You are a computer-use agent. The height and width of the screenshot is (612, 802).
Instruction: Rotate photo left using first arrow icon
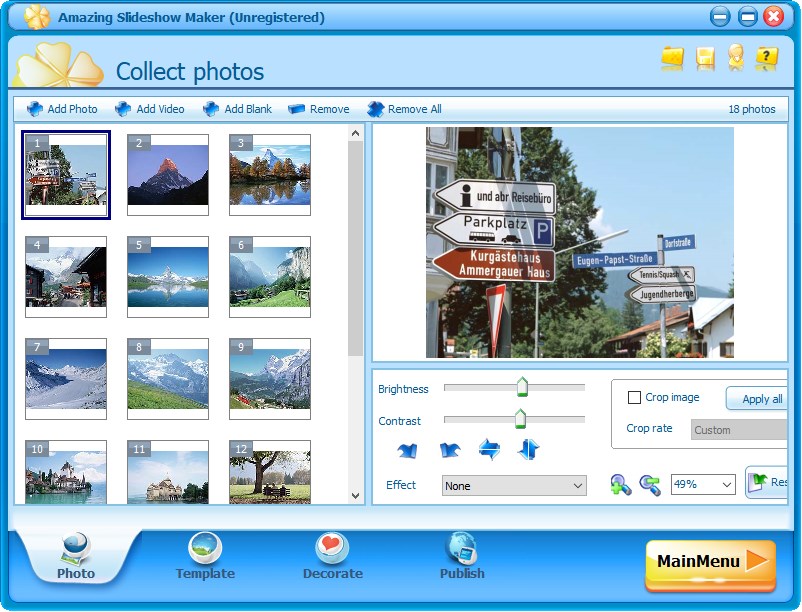(x=407, y=450)
